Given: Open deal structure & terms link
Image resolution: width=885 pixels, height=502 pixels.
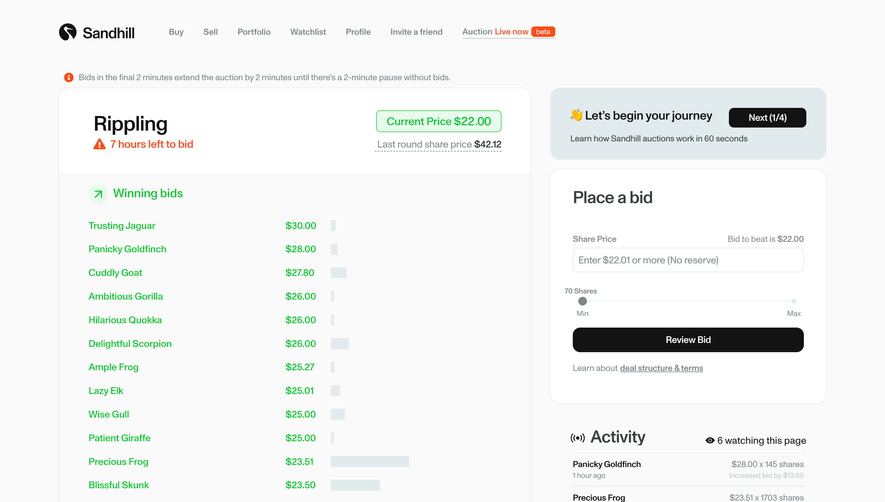Looking at the screenshot, I should (x=661, y=368).
